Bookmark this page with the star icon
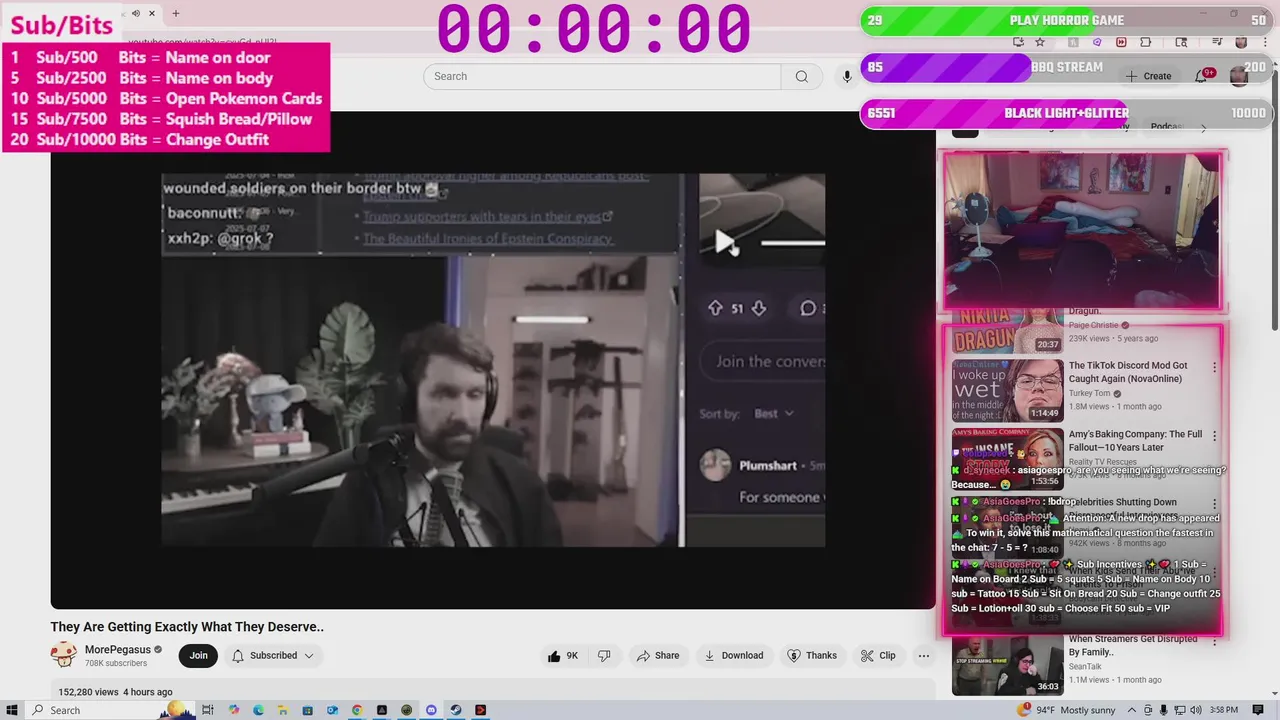The image size is (1280, 720). [1040, 42]
